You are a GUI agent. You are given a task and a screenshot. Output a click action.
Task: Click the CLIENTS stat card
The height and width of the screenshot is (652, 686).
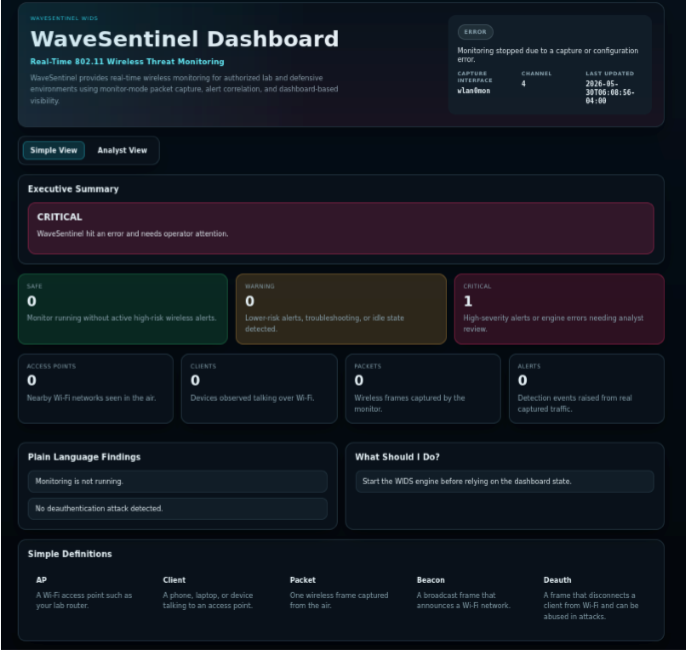pos(259,389)
